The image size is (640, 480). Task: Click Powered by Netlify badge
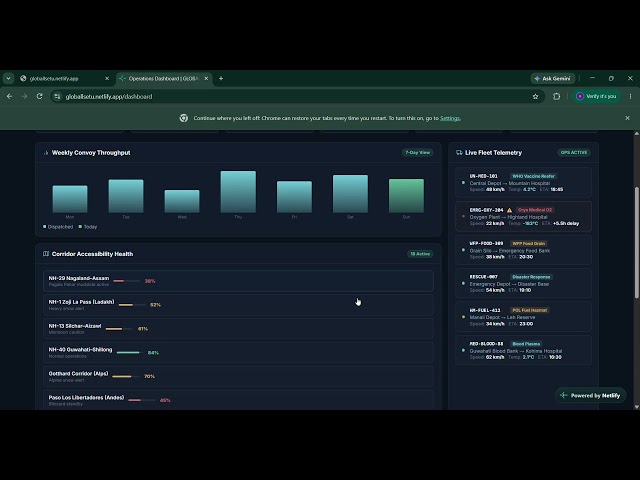coord(590,395)
